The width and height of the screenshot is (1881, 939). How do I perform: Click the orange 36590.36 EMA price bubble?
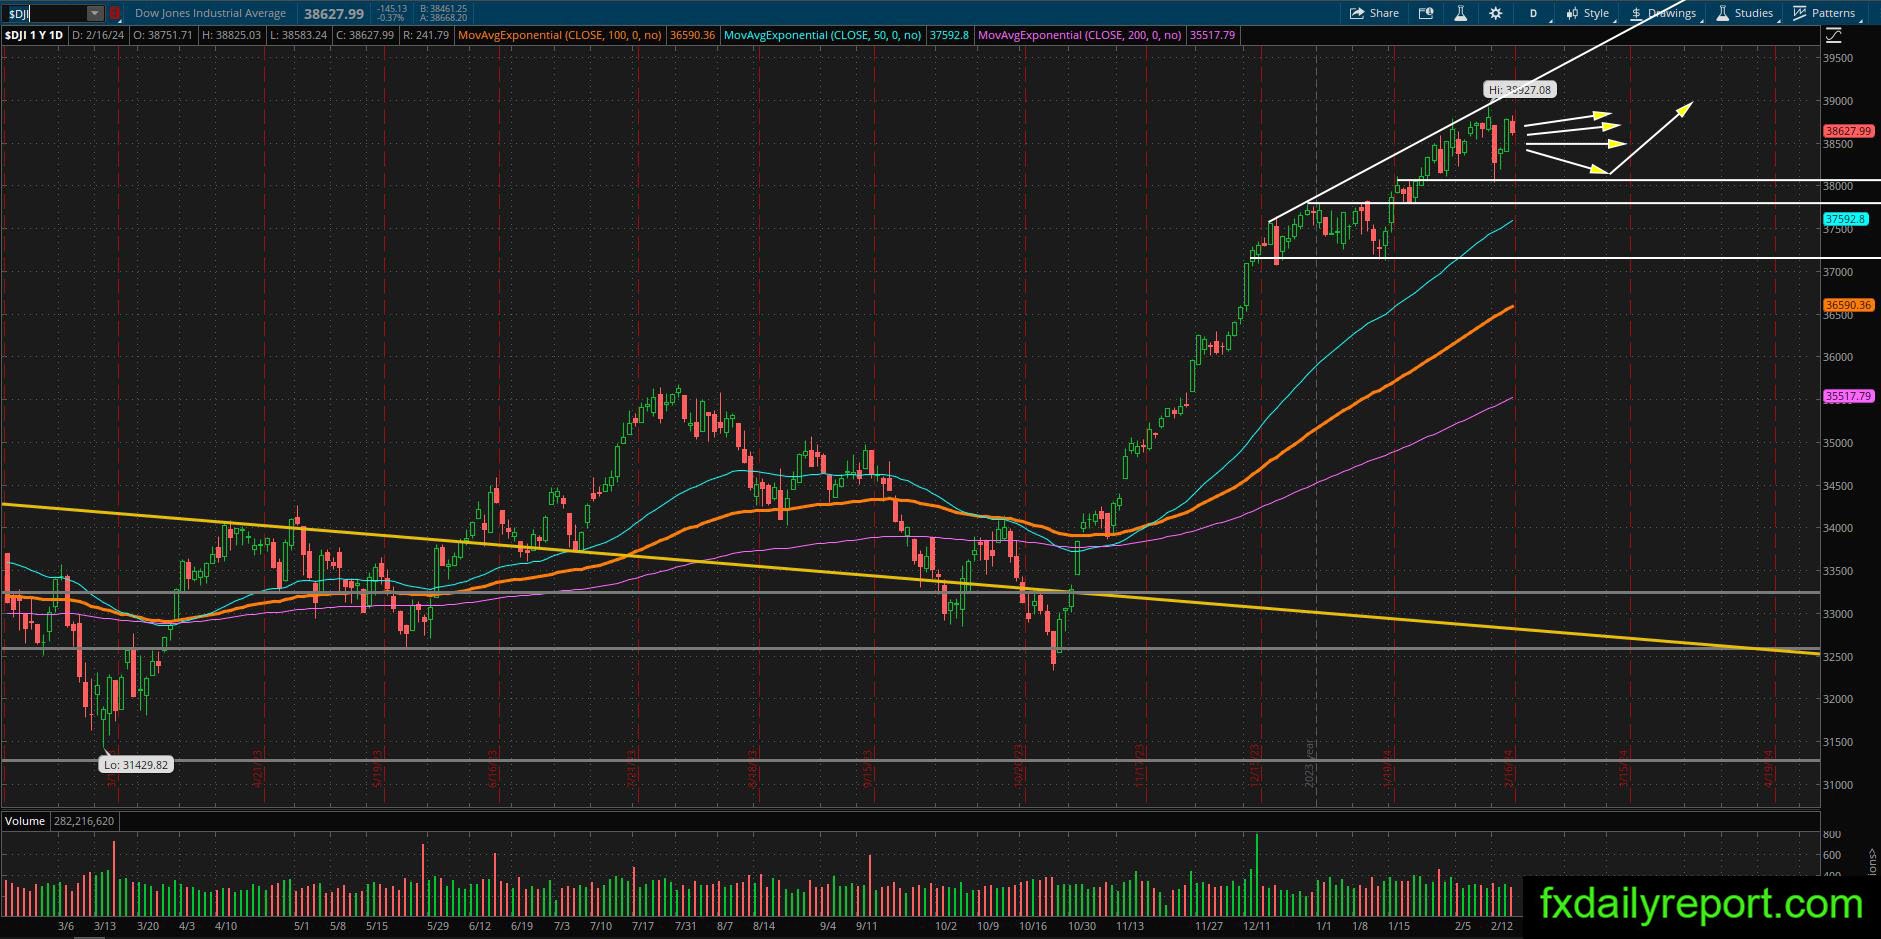click(x=1848, y=305)
